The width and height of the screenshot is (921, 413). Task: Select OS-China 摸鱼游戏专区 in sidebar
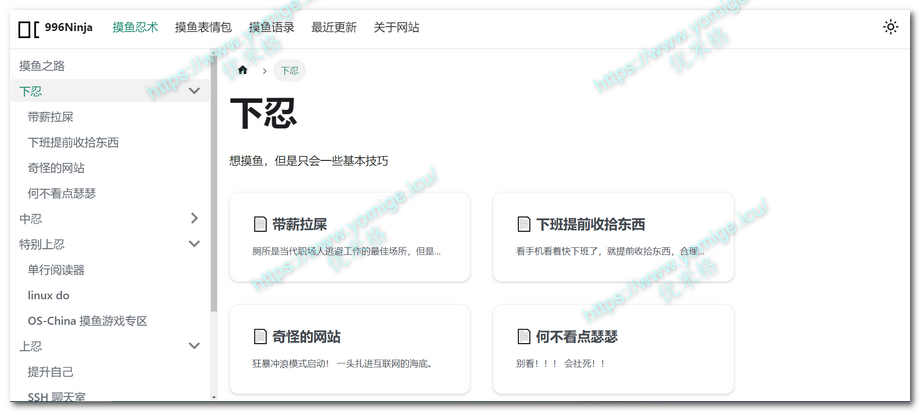tap(87, 321)
